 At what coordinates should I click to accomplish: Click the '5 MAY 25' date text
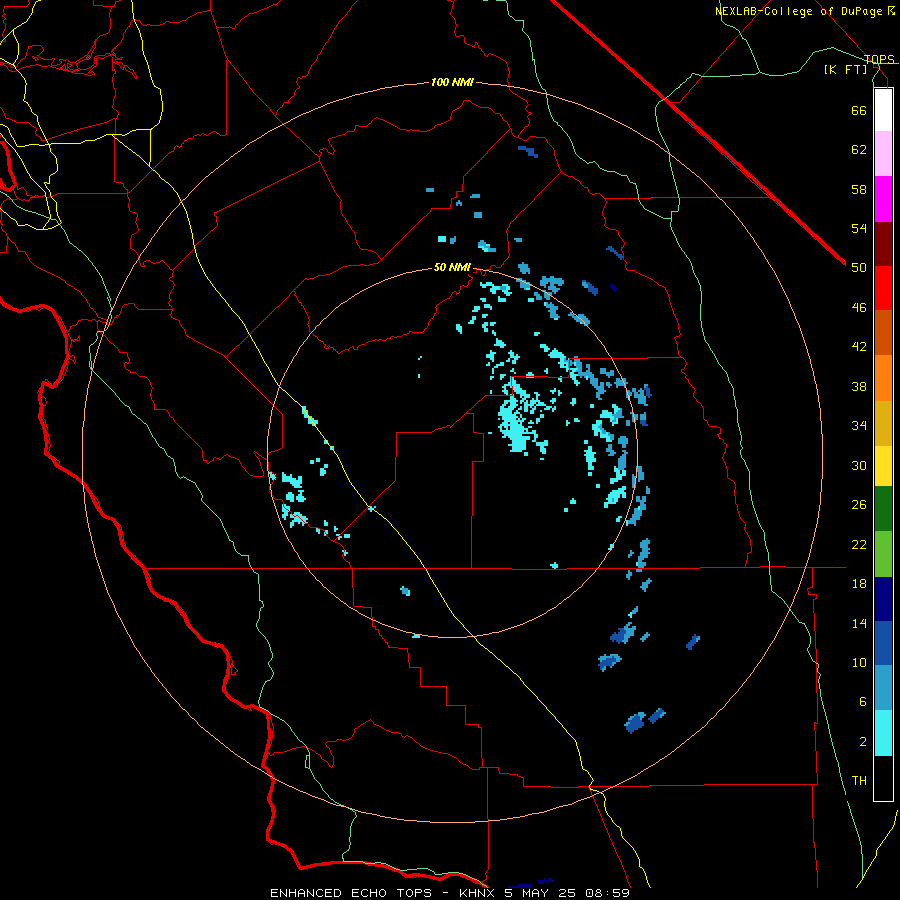click(x=540, y=893)
